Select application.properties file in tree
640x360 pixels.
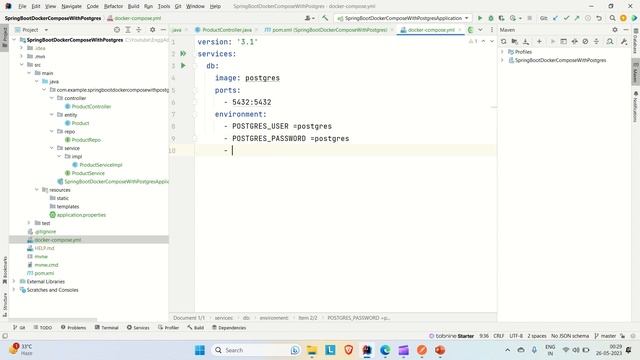pos(81,215)
